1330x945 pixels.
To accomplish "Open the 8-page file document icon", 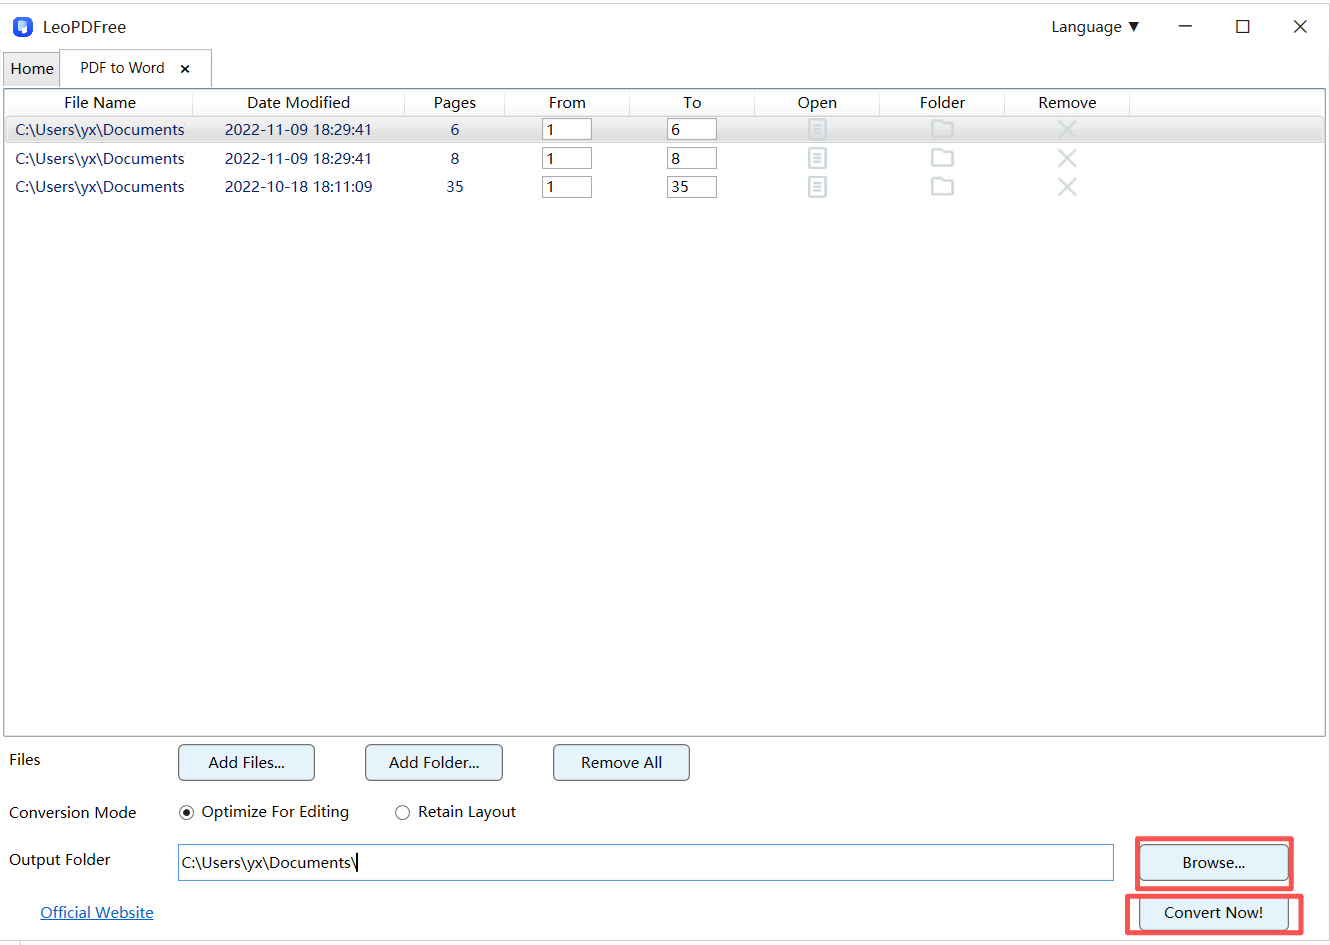I will coord(817,158).
